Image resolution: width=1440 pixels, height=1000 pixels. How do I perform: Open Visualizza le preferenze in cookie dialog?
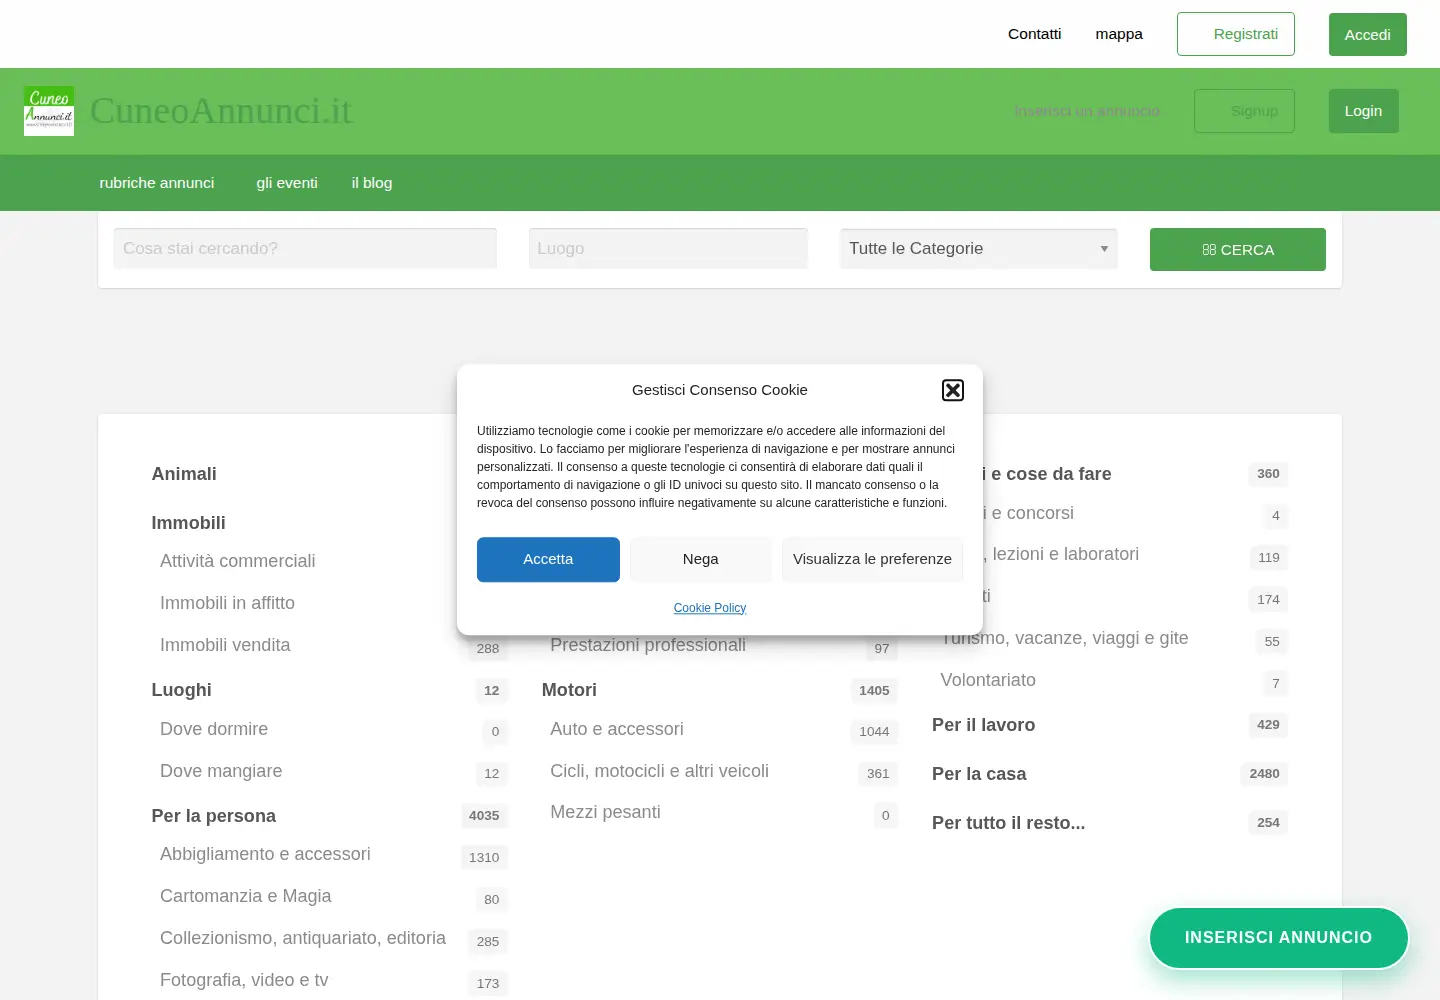point(872,559)
